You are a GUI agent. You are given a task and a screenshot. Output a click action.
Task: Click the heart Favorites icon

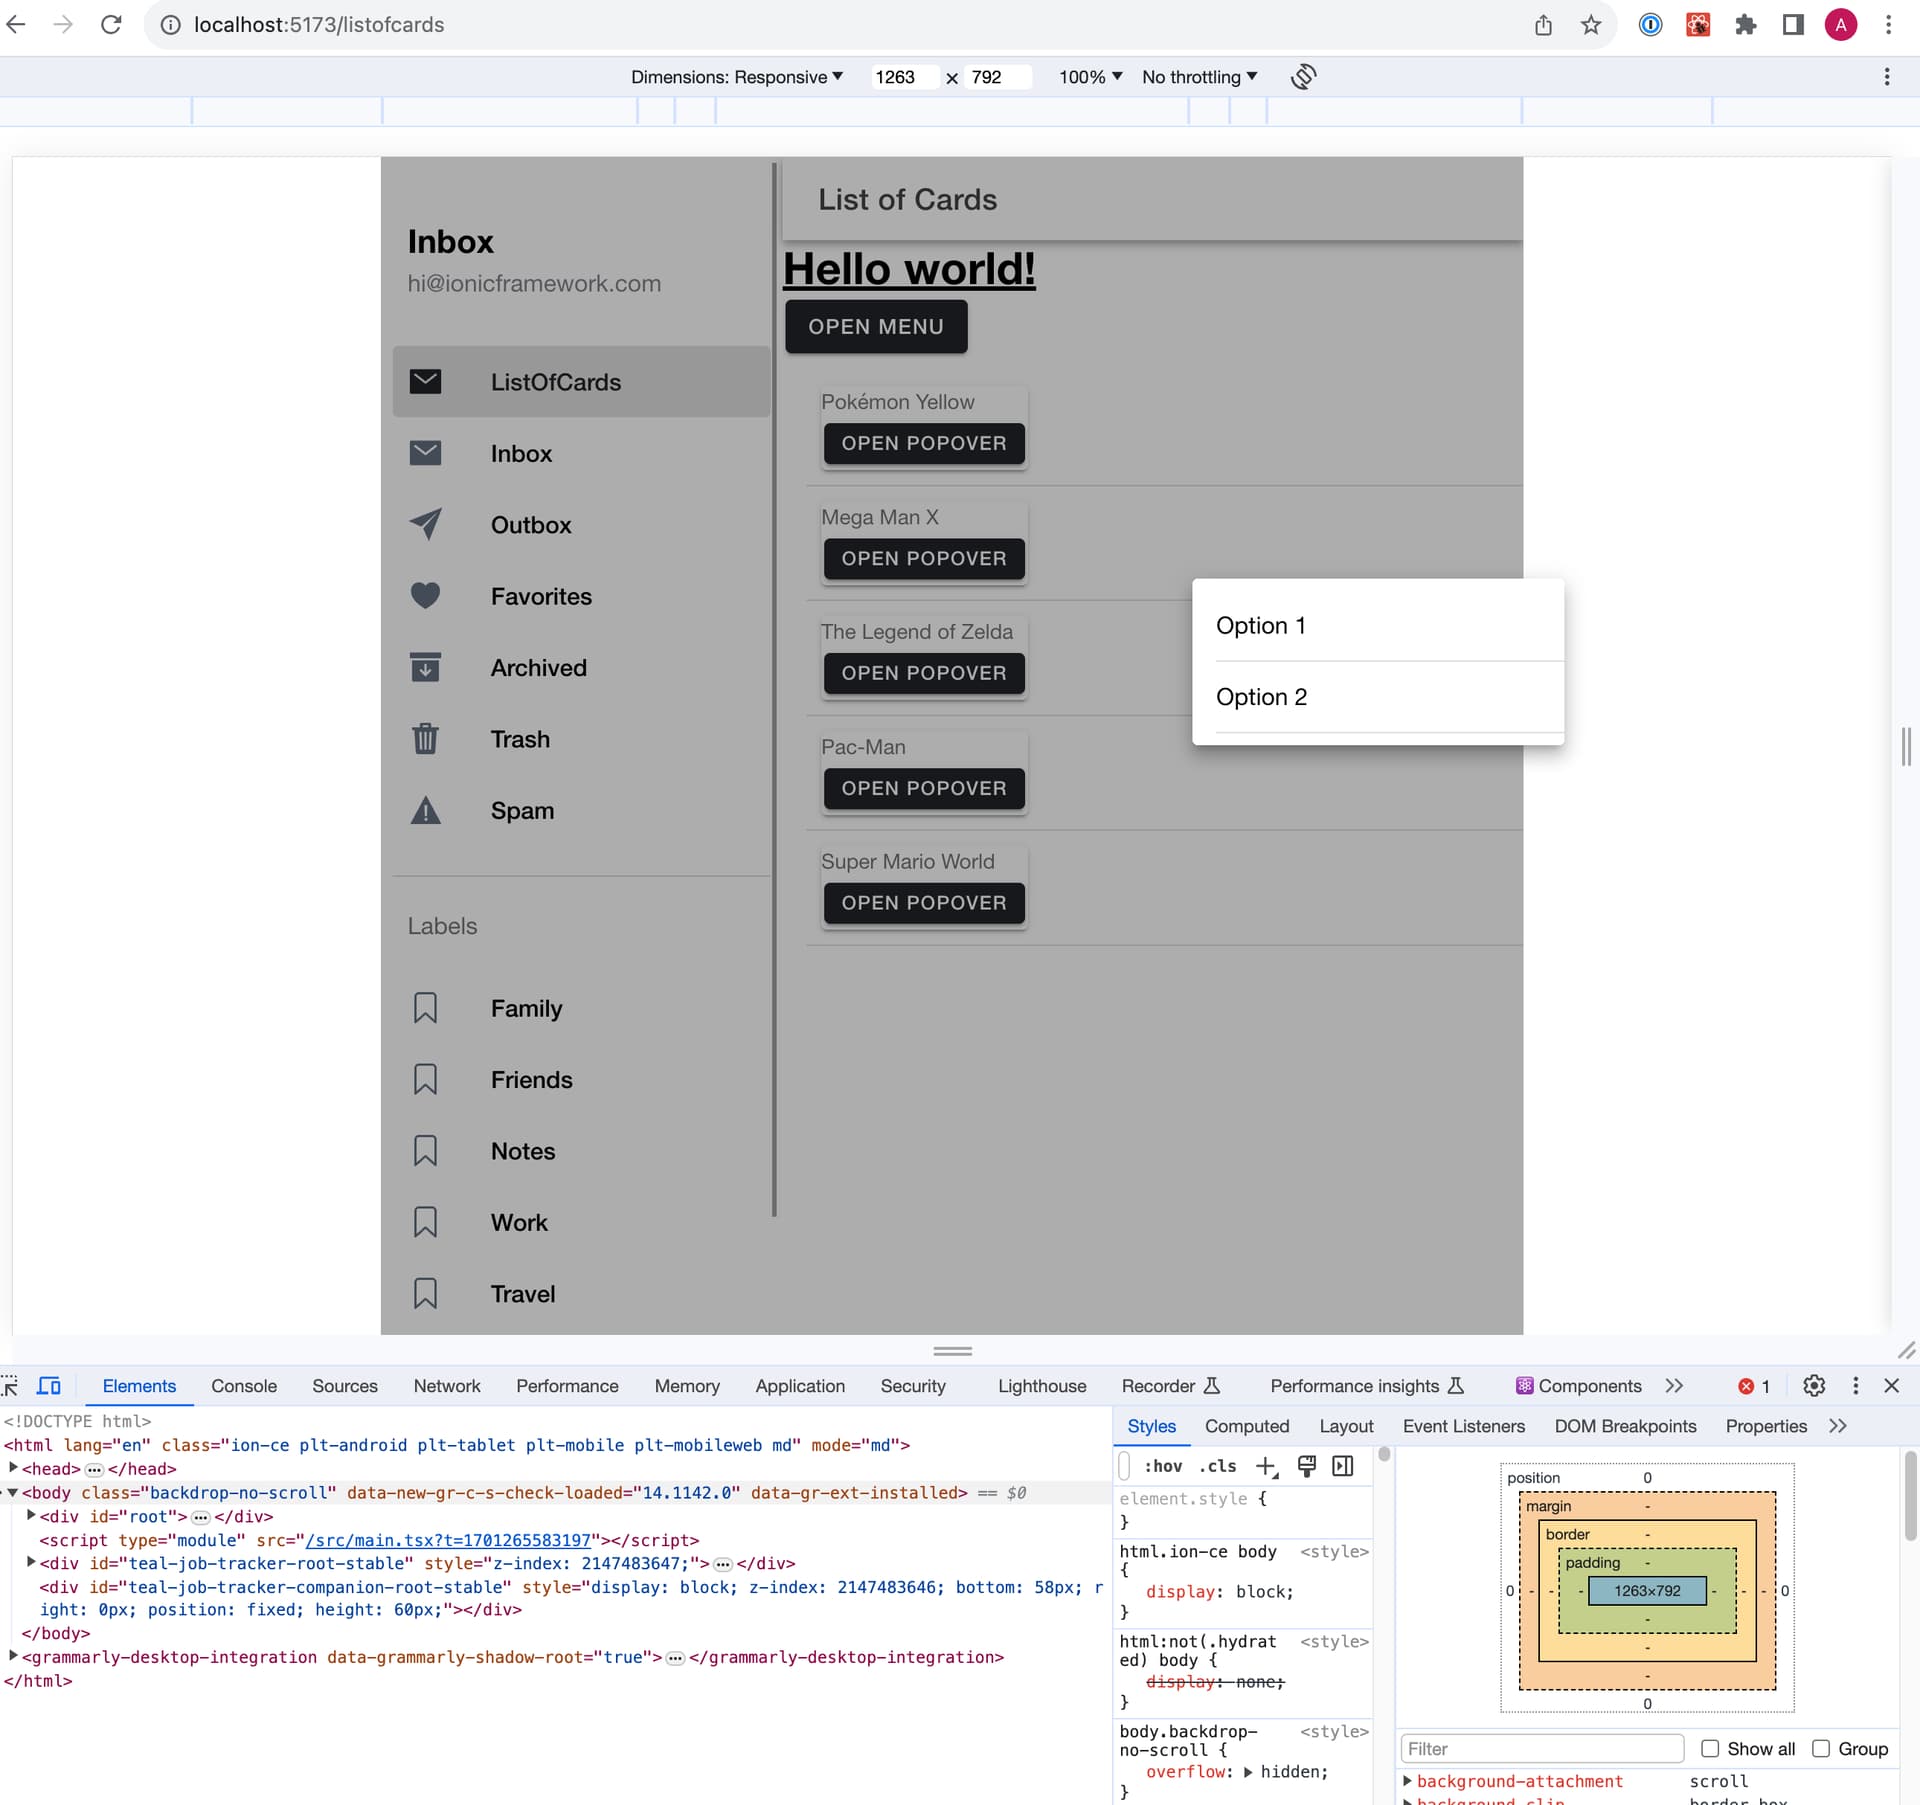point(426,596)
